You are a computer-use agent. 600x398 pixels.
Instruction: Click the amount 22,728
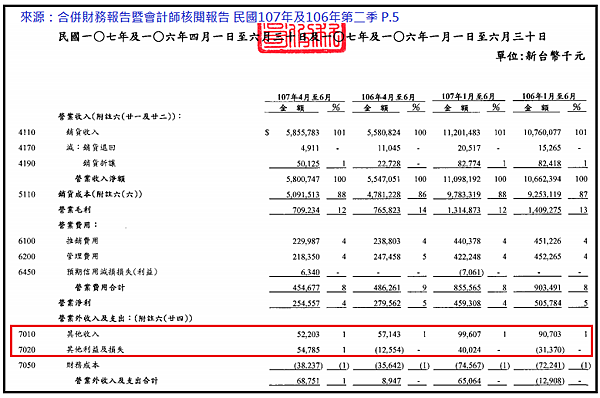point(389,164)
